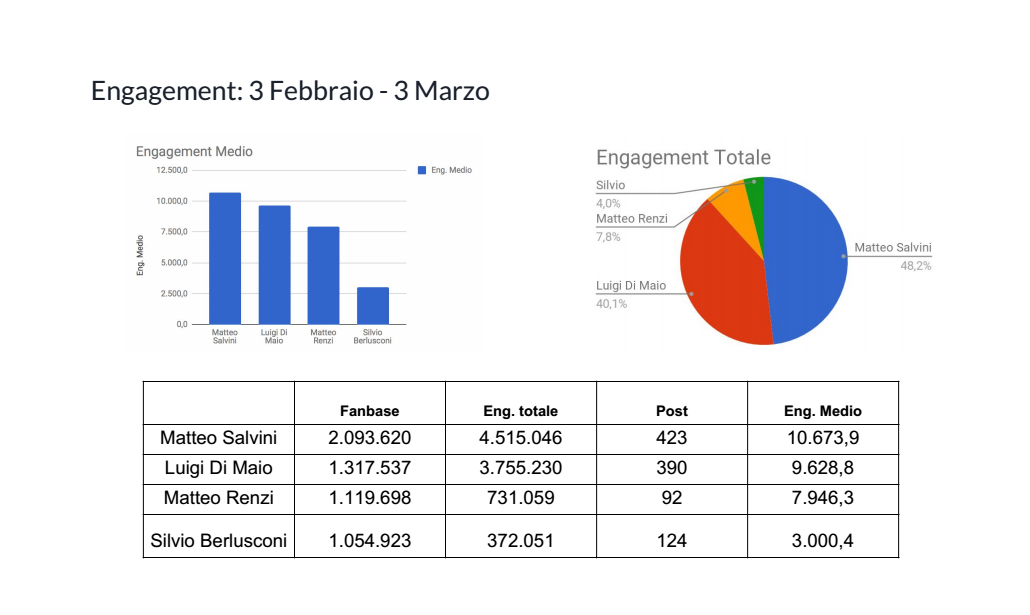Image resolution: width=1030 pixels, height=615 pixels.
Task: Click the Engagement Medio chart title
Action: click(194, 152)
